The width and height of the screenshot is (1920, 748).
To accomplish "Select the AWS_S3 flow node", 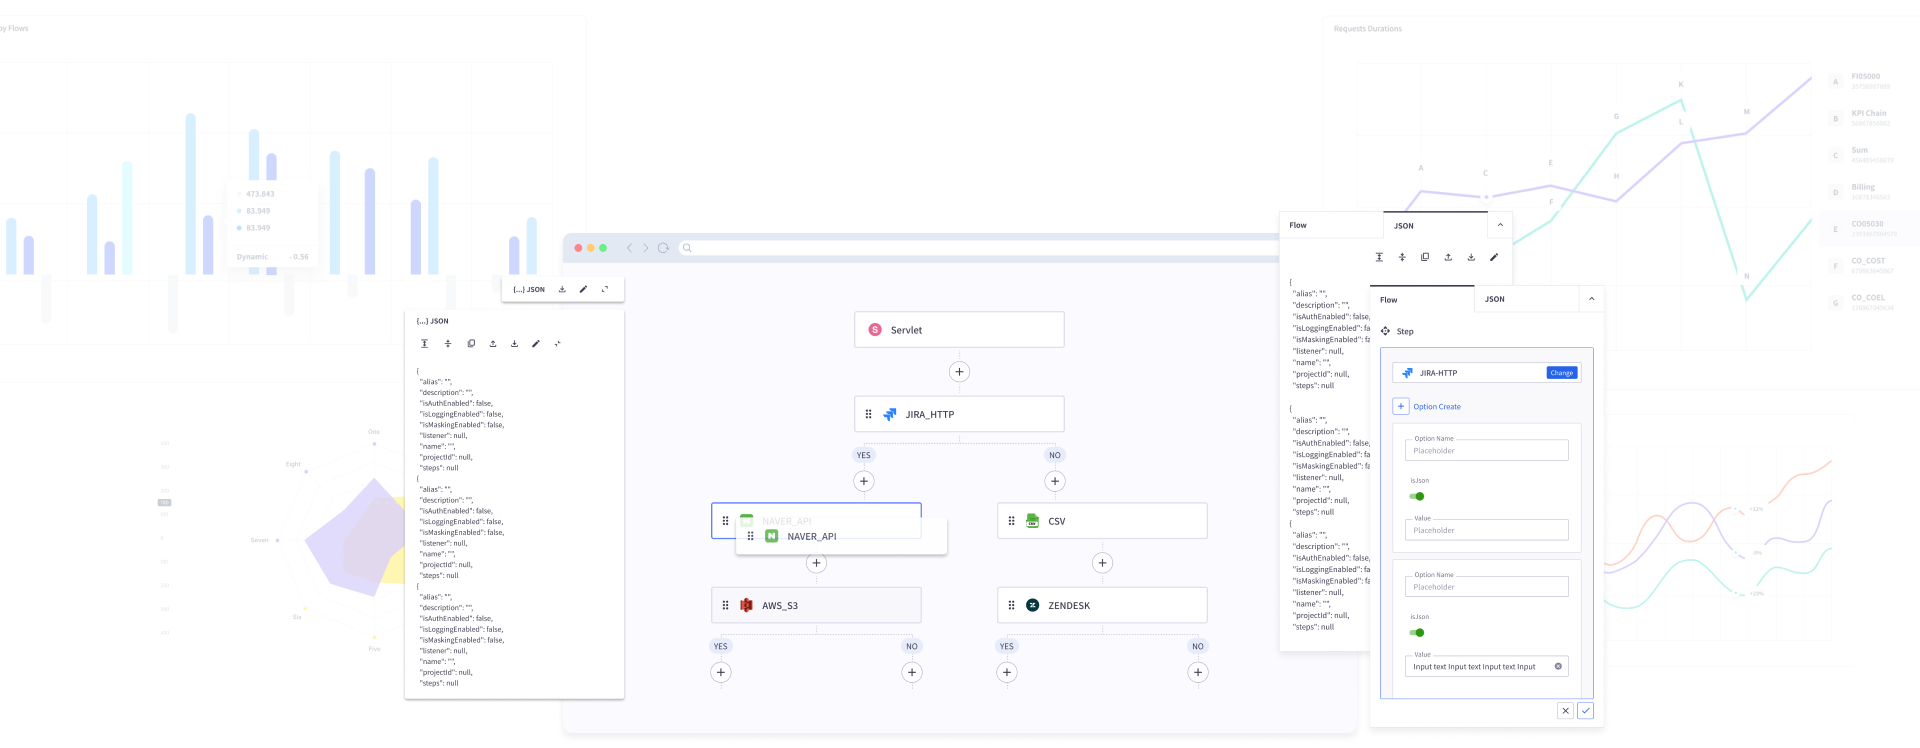I will point(816,605).
